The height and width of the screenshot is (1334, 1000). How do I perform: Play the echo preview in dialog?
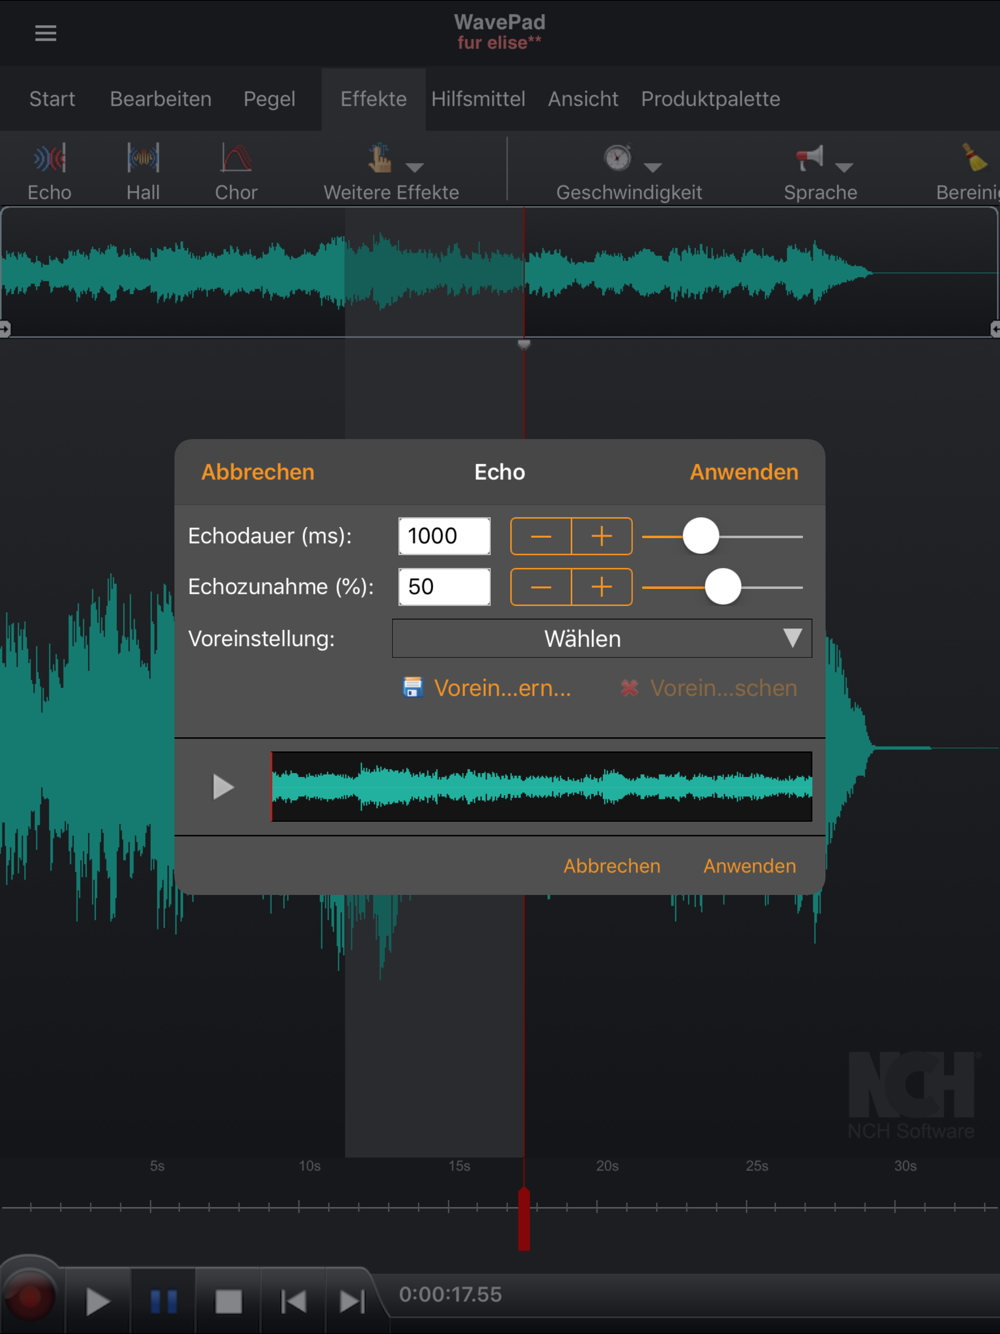(223, 787)
